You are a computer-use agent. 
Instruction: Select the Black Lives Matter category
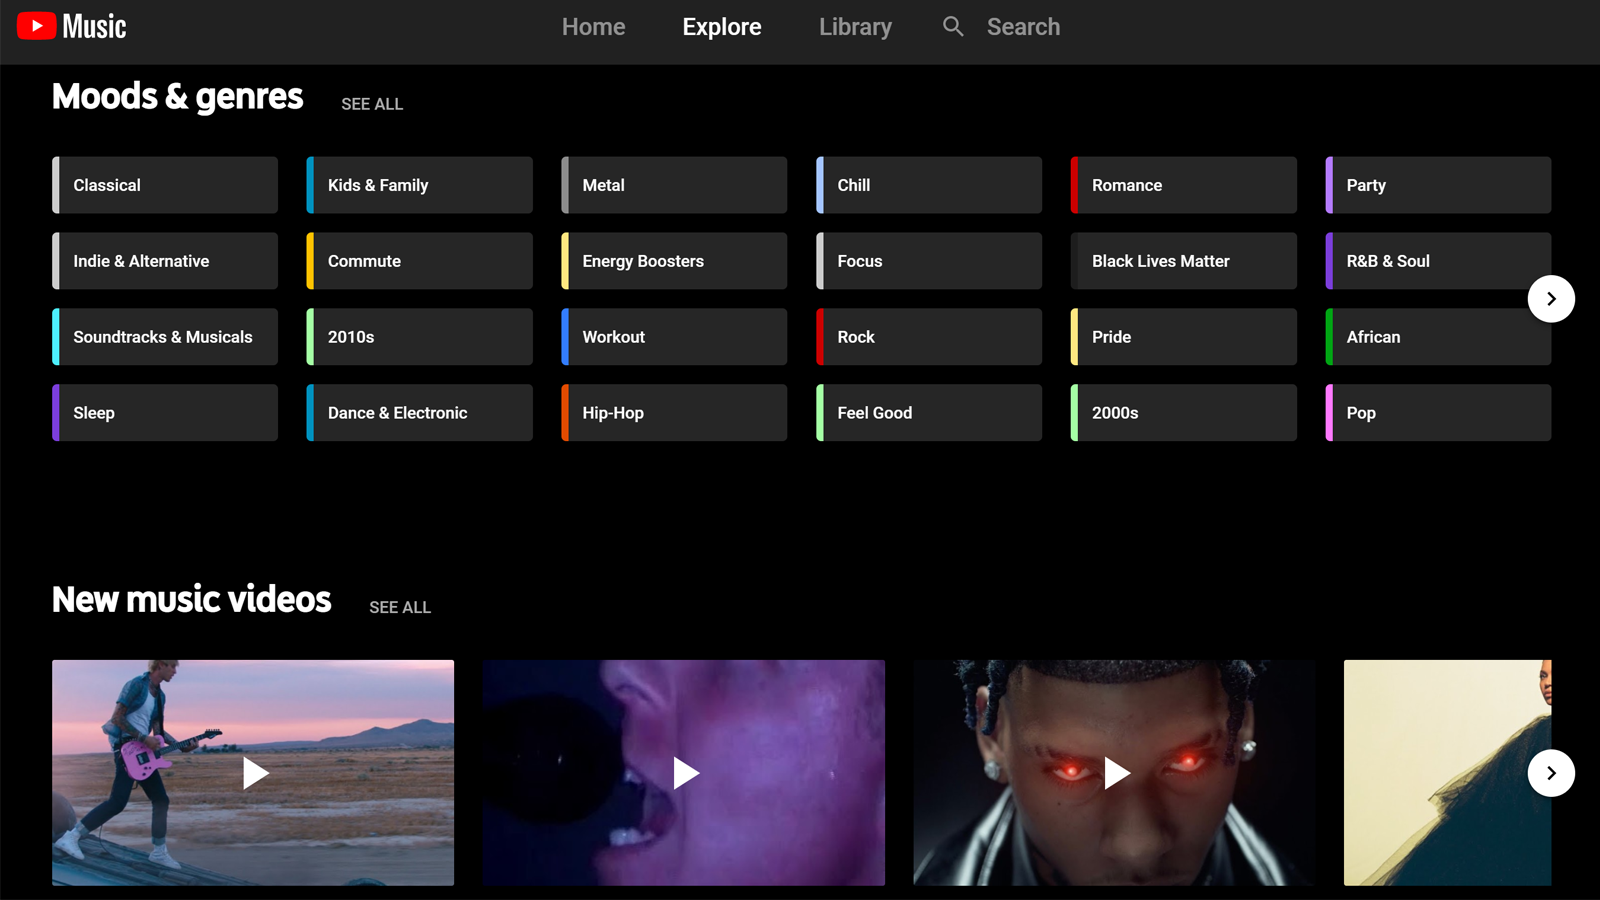coord(1183,261)
